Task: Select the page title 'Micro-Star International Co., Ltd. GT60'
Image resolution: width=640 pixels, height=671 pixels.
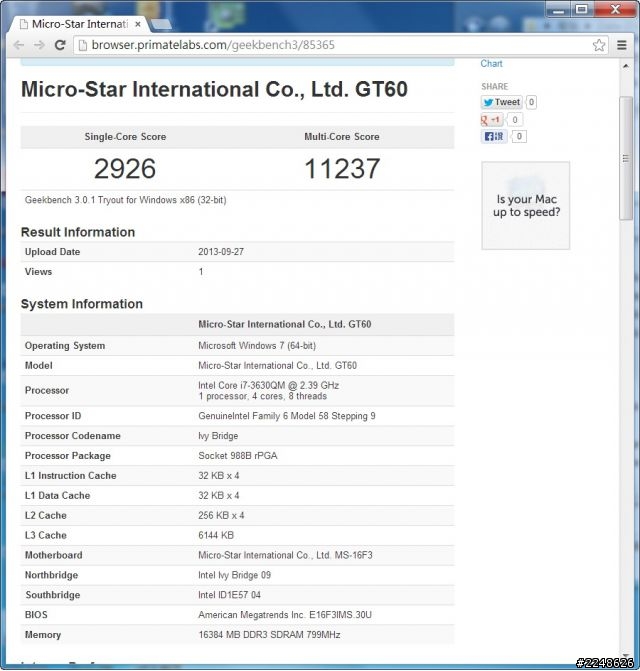Action: (x=214, y=89)
